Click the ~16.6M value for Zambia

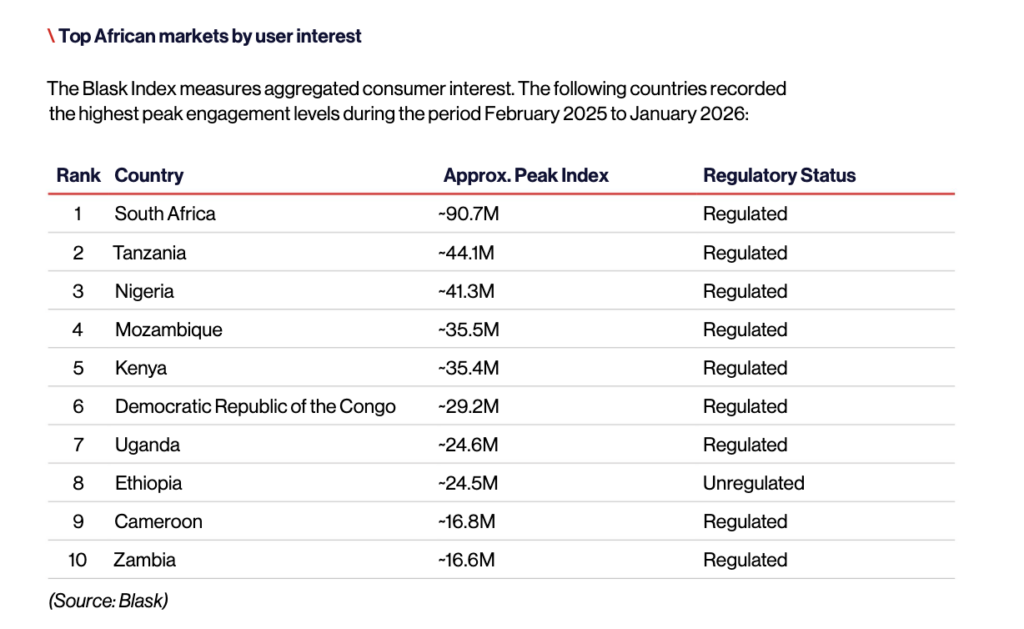466,560
